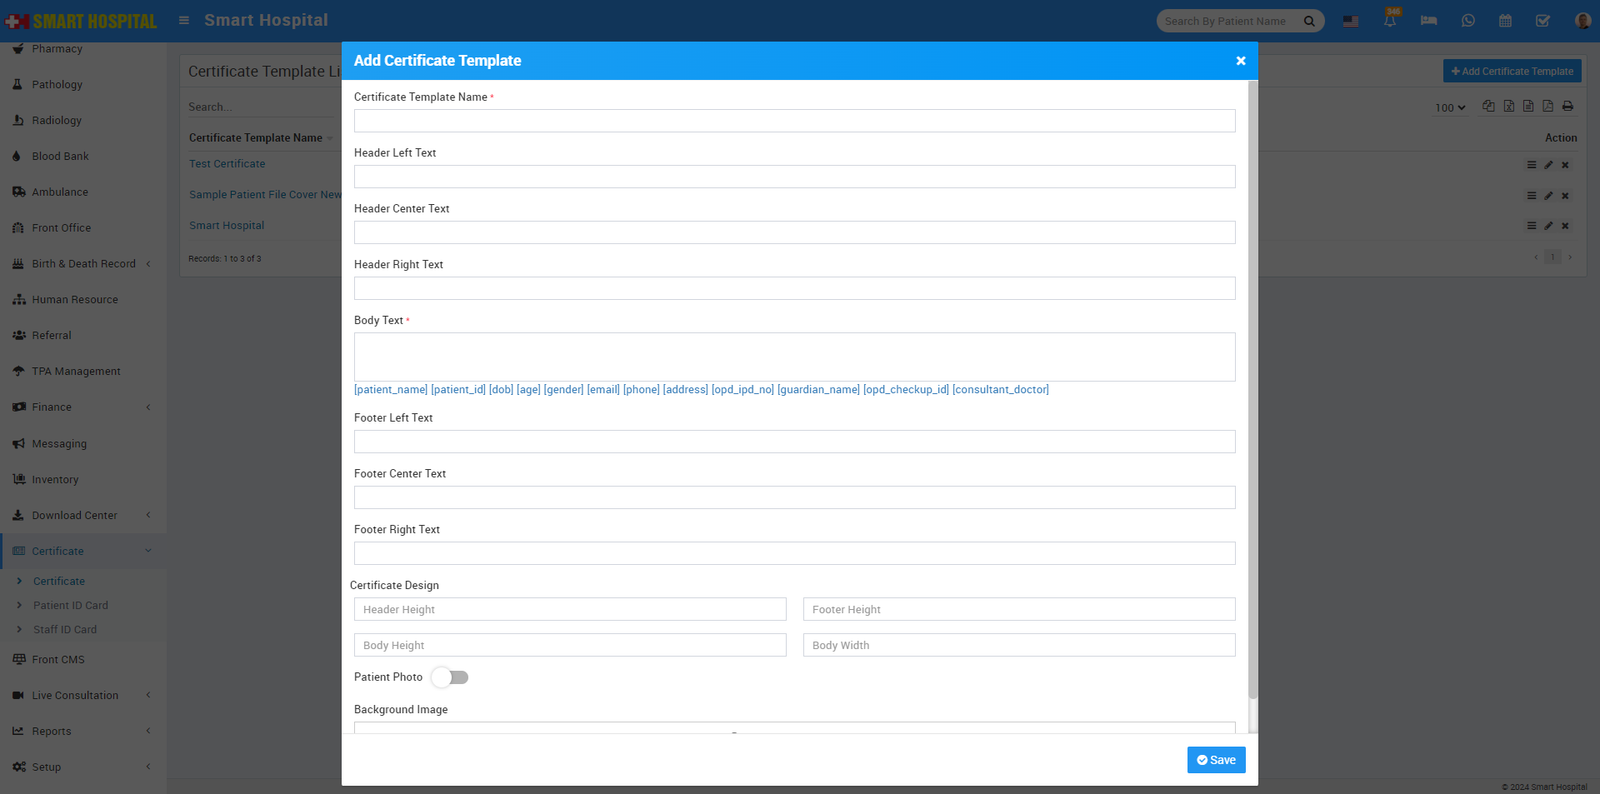Focus the Certificate Template Name field

coord(794,121)
